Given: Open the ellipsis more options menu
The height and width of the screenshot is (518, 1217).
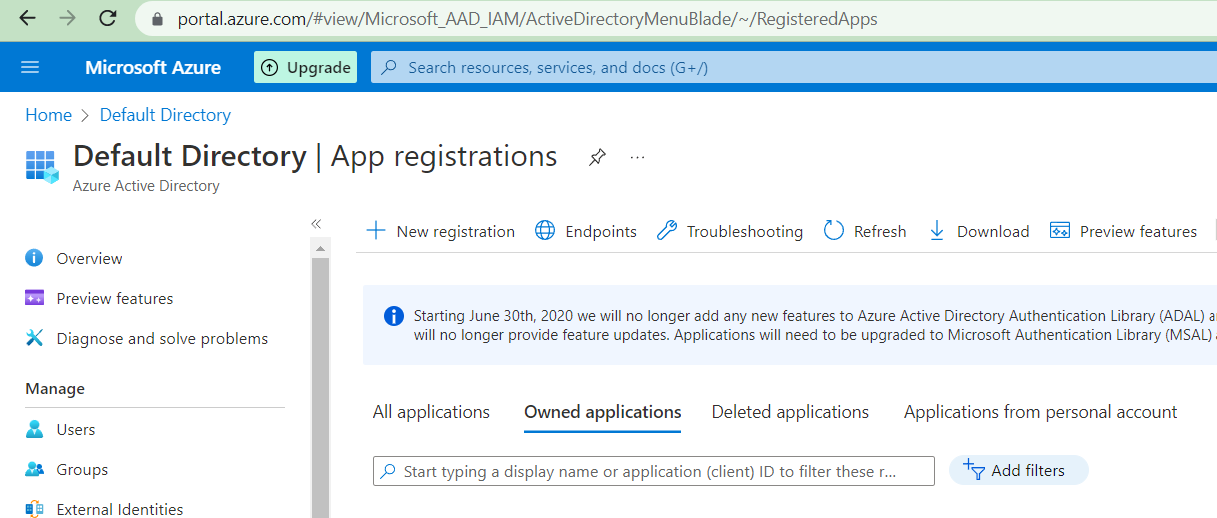Looking at the screenshot, I should (638, 157).
